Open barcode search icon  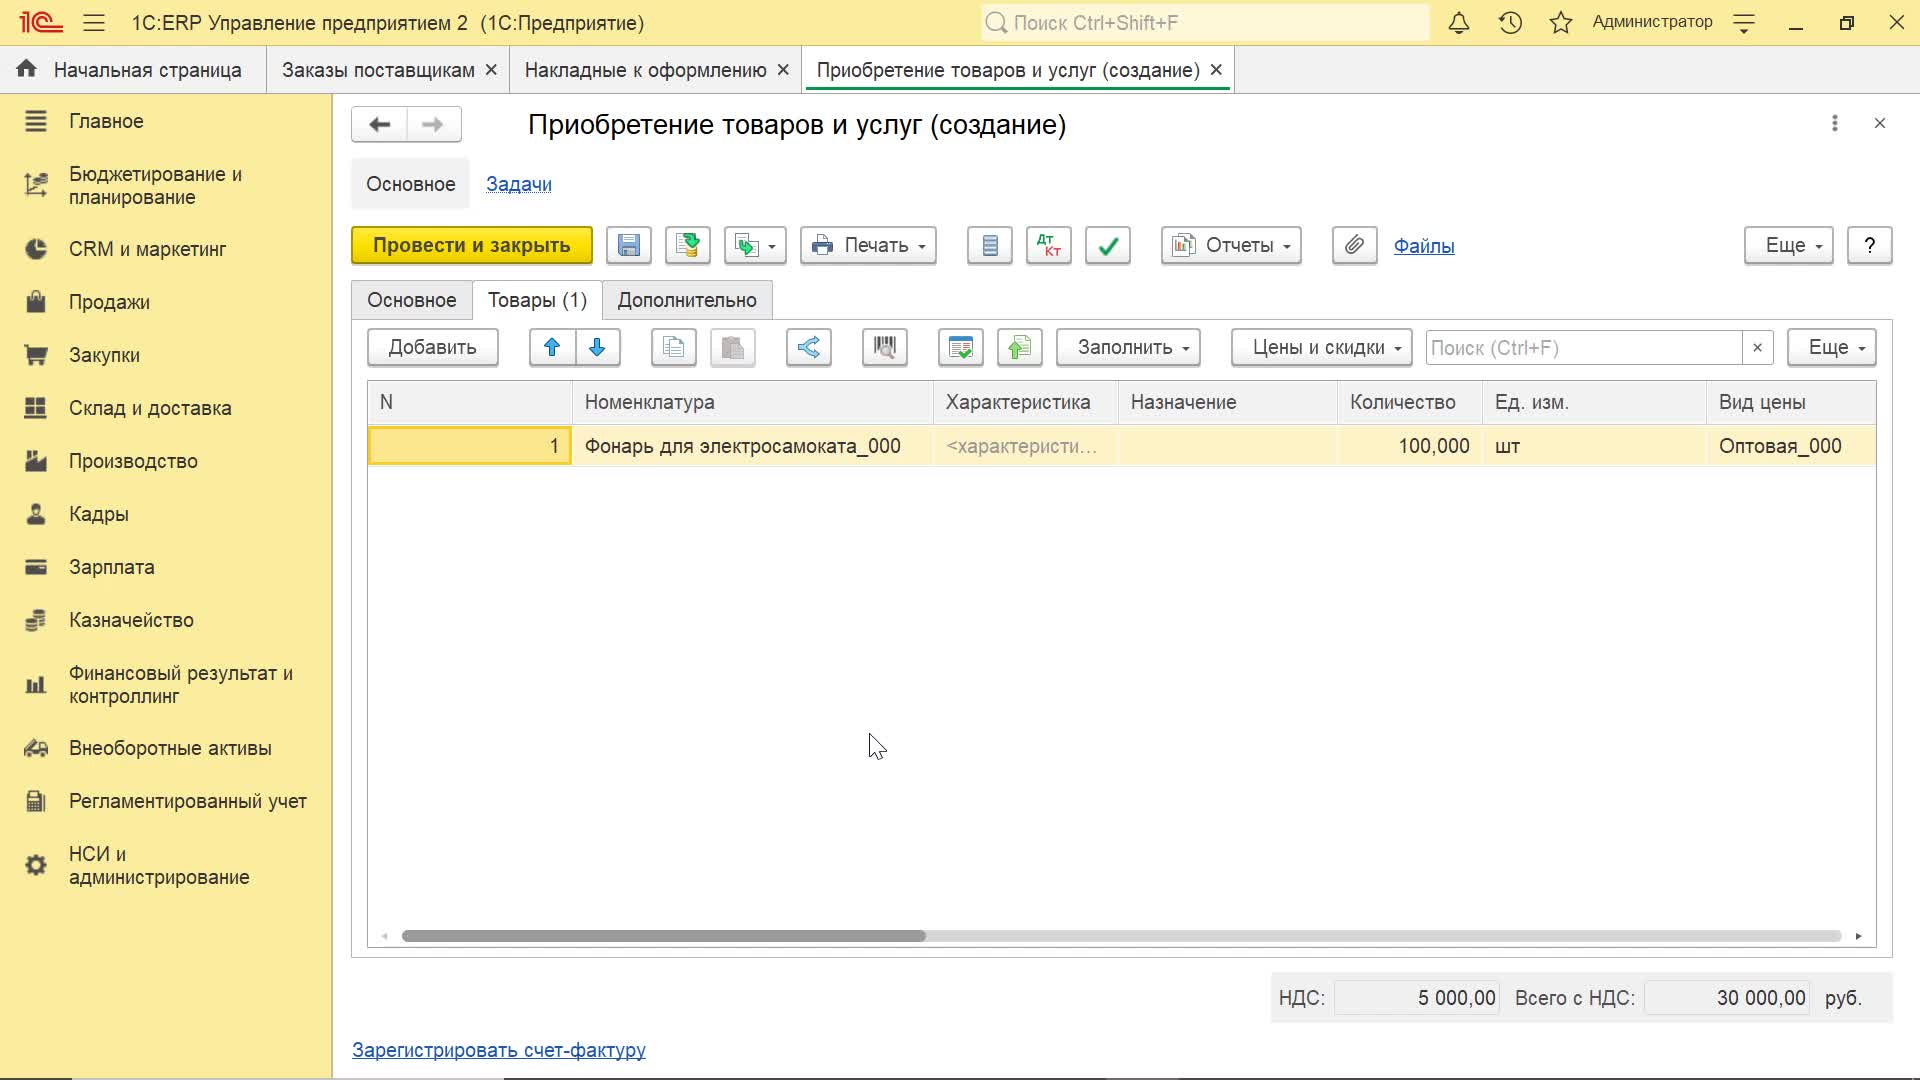pos(885,347)
